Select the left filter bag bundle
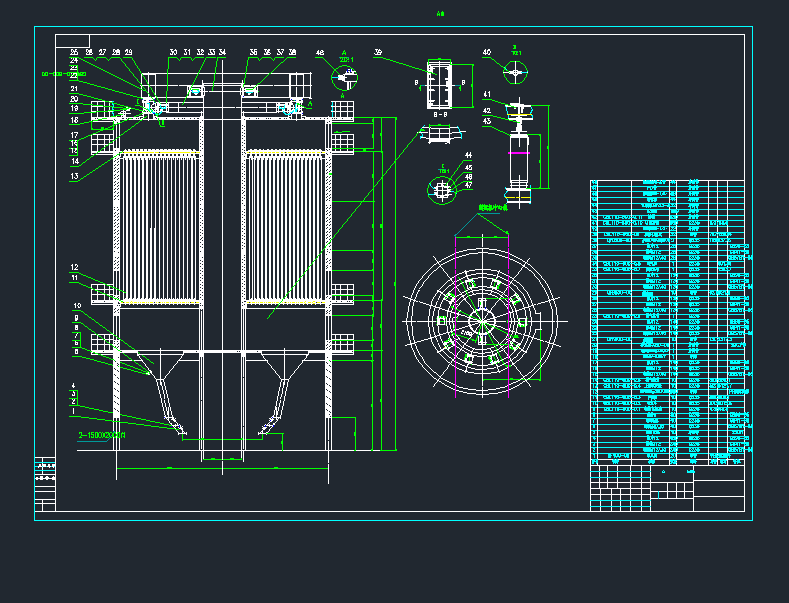The width and height of the screenshot is (789, 603). click(x=158, y=227)
